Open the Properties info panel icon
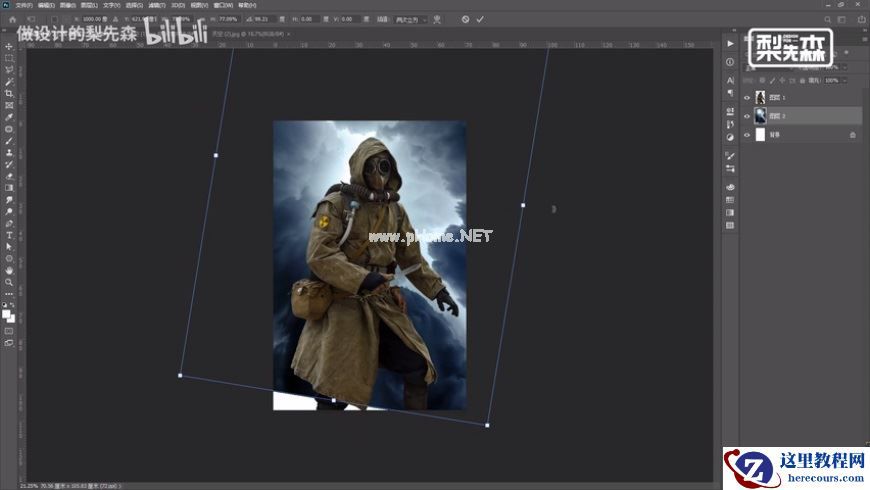This screenshot has height=490, width=870. [730, 62]
